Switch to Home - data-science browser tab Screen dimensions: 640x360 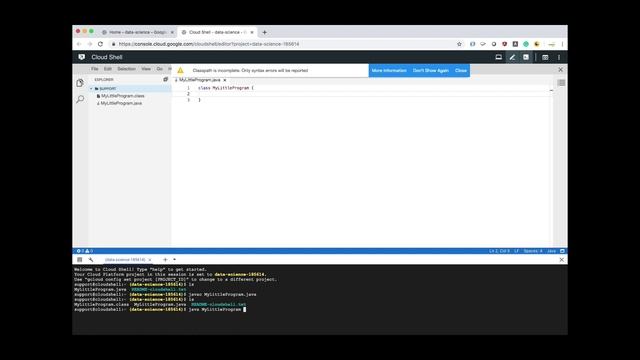coord(137,32)
